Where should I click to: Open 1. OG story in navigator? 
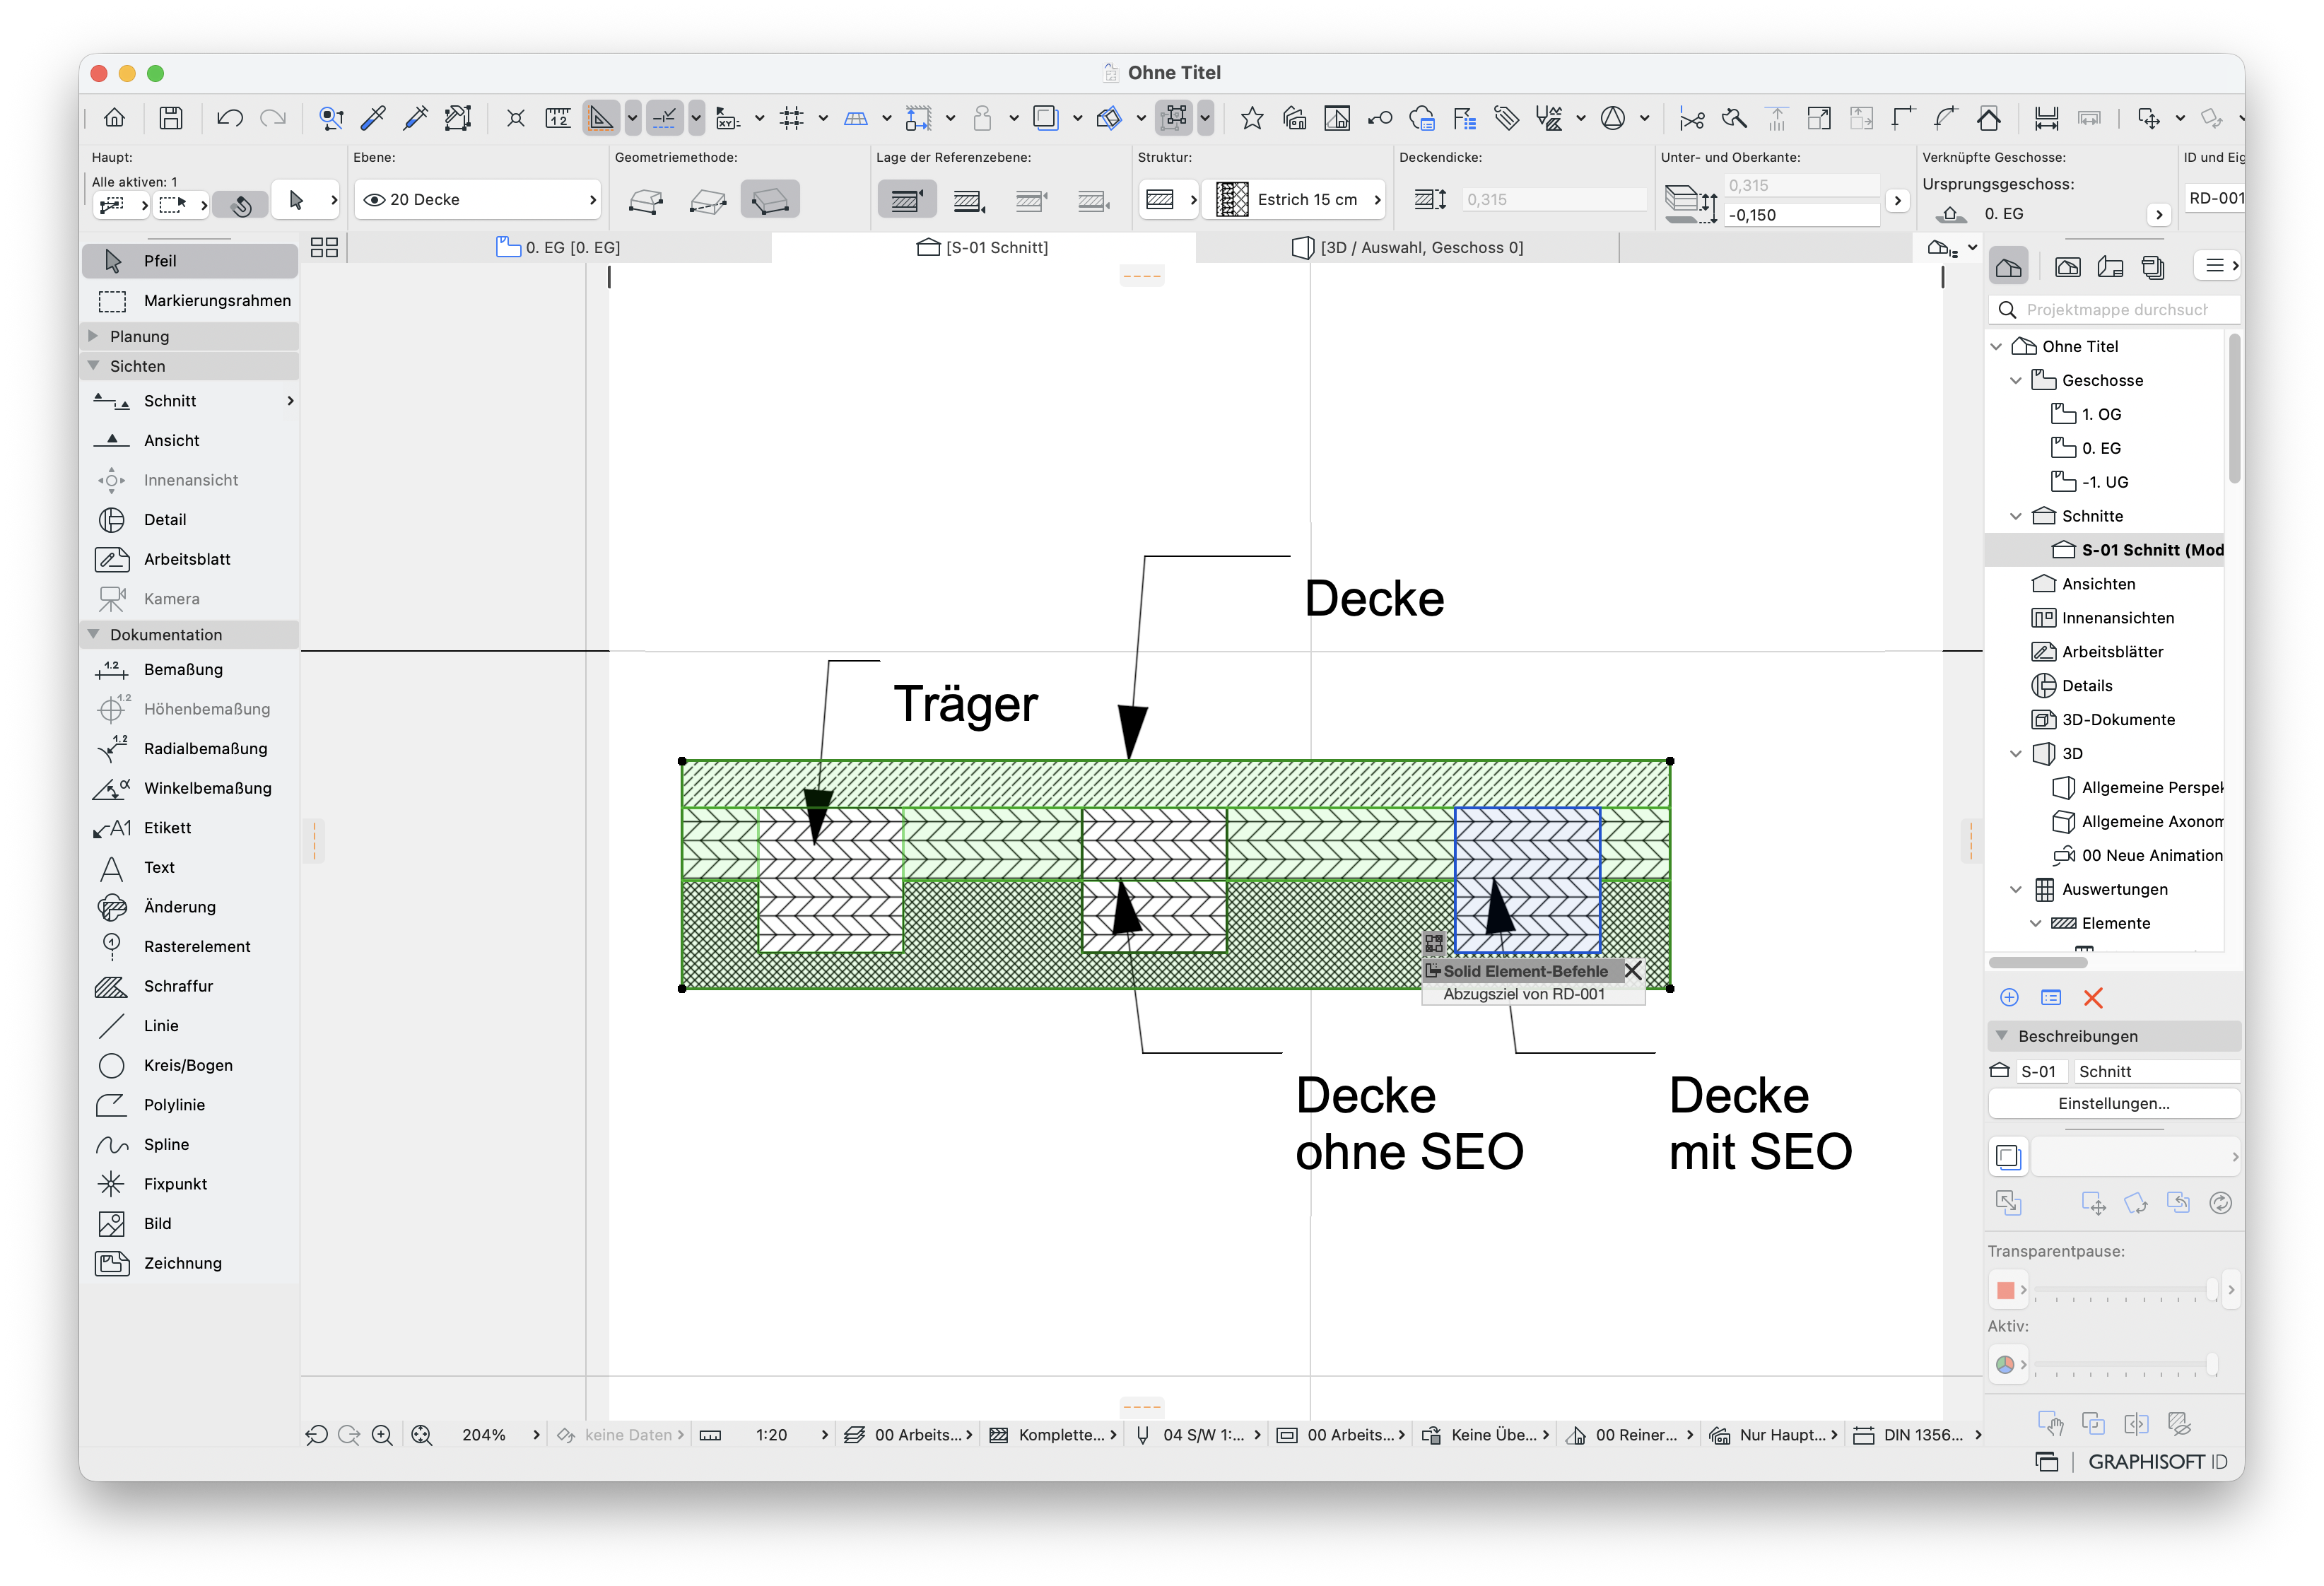coord(2100,414)
